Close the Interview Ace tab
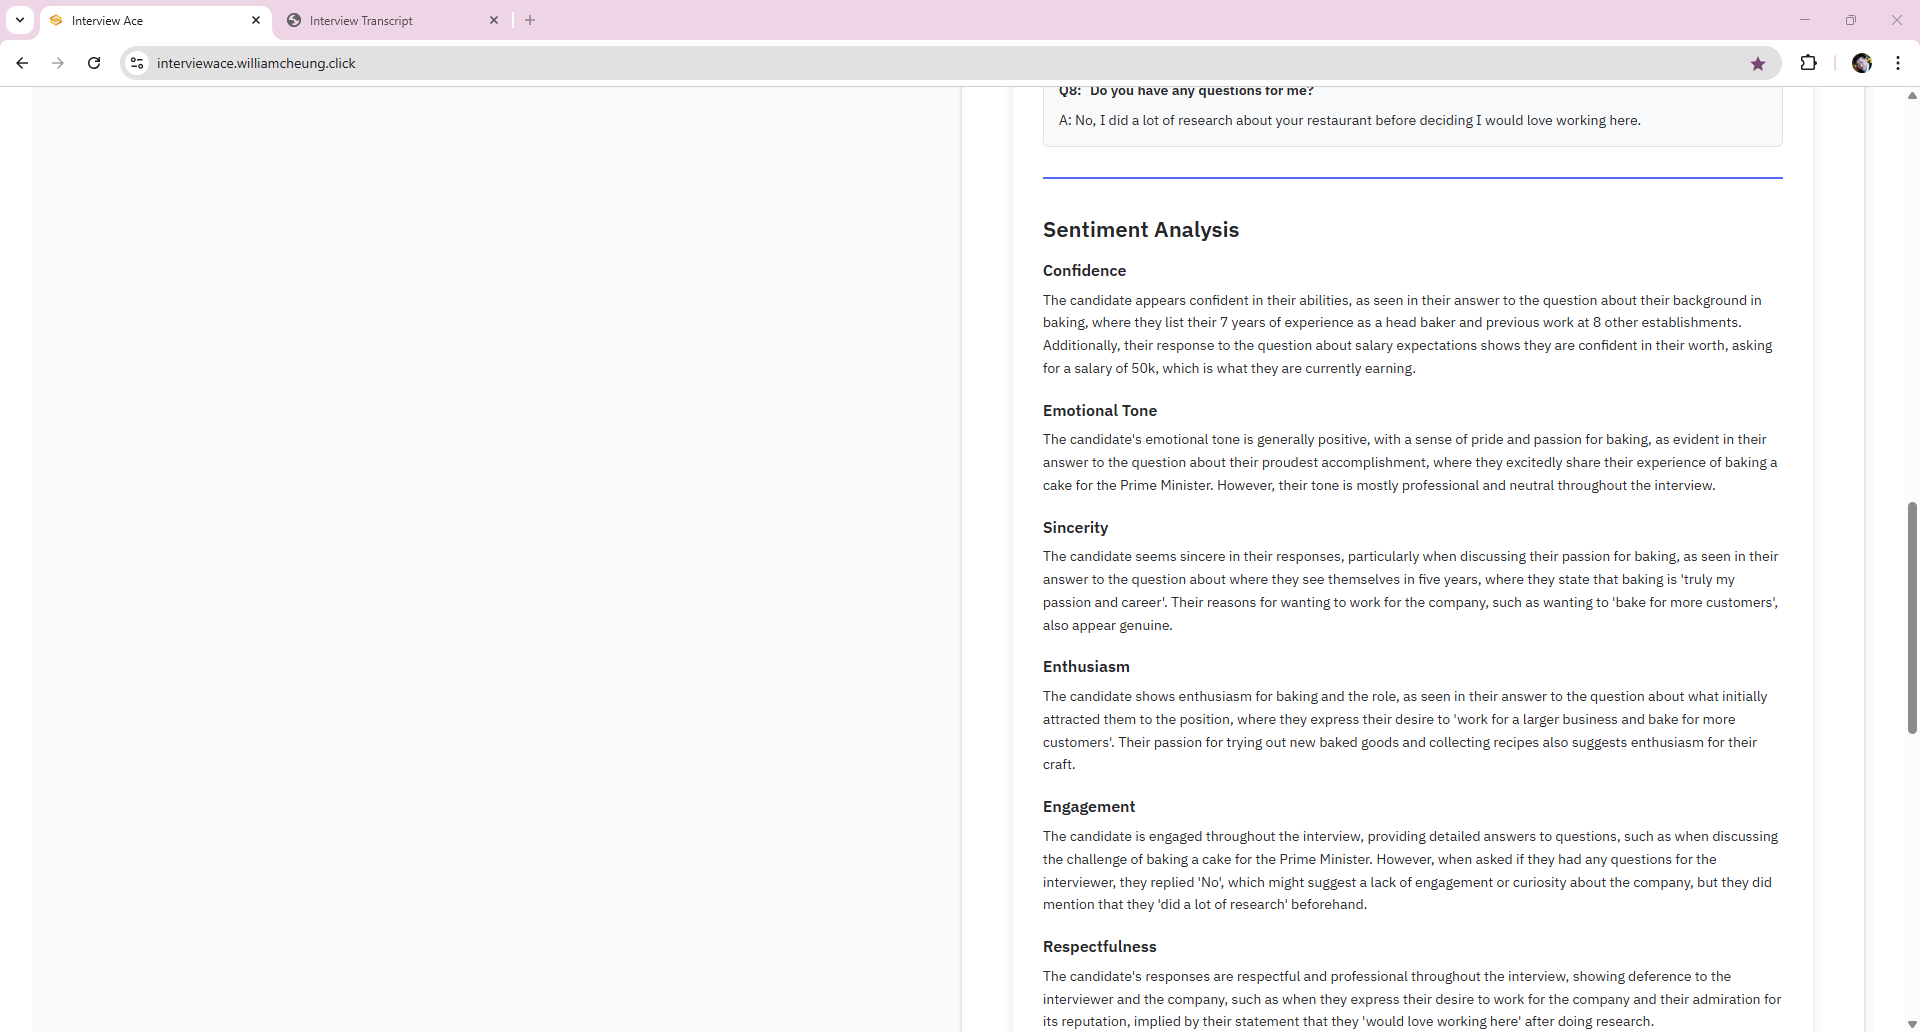 (256, 20)
